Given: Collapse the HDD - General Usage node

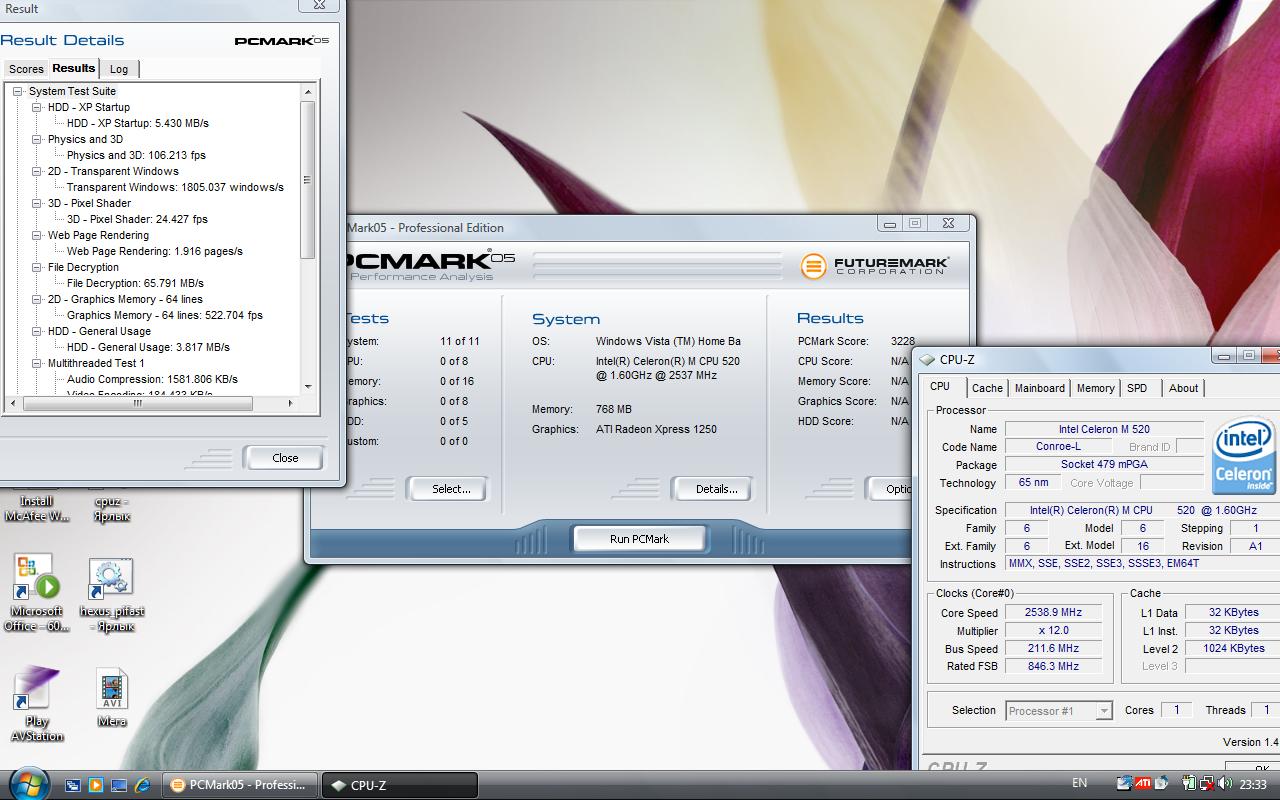Looking at the screenshot, I should pos(36,331).
